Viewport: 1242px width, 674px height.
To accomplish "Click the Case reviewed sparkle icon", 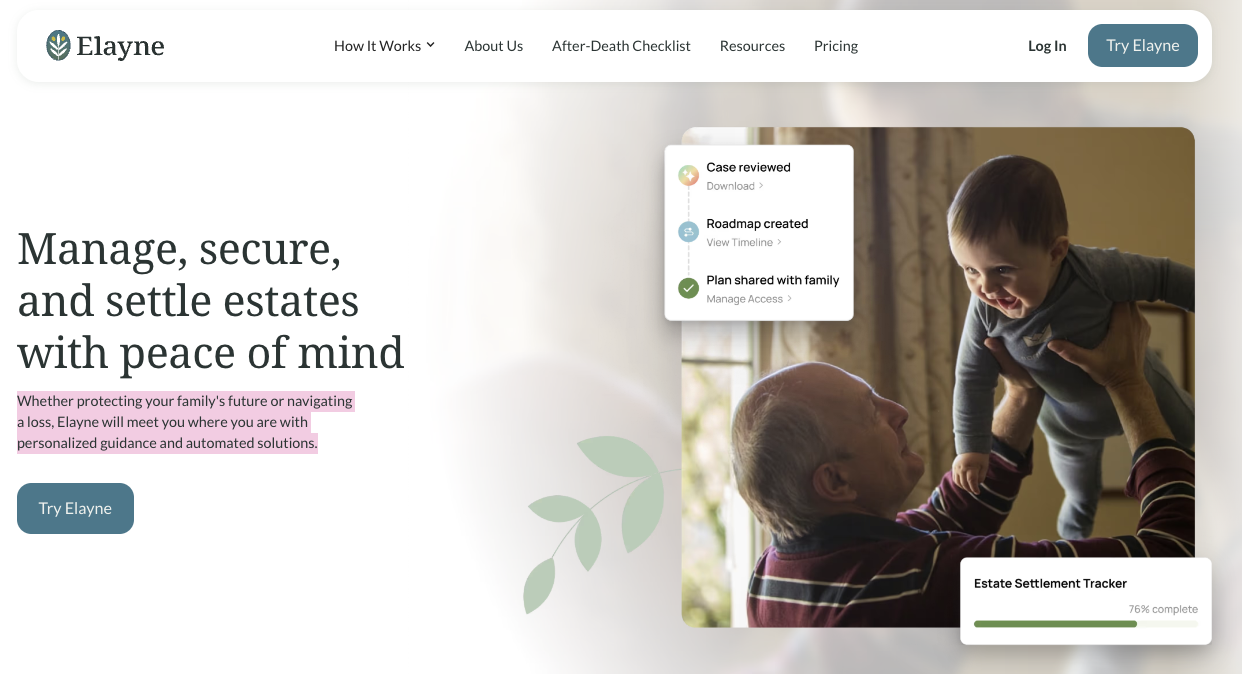I will (x=688, y=176).
